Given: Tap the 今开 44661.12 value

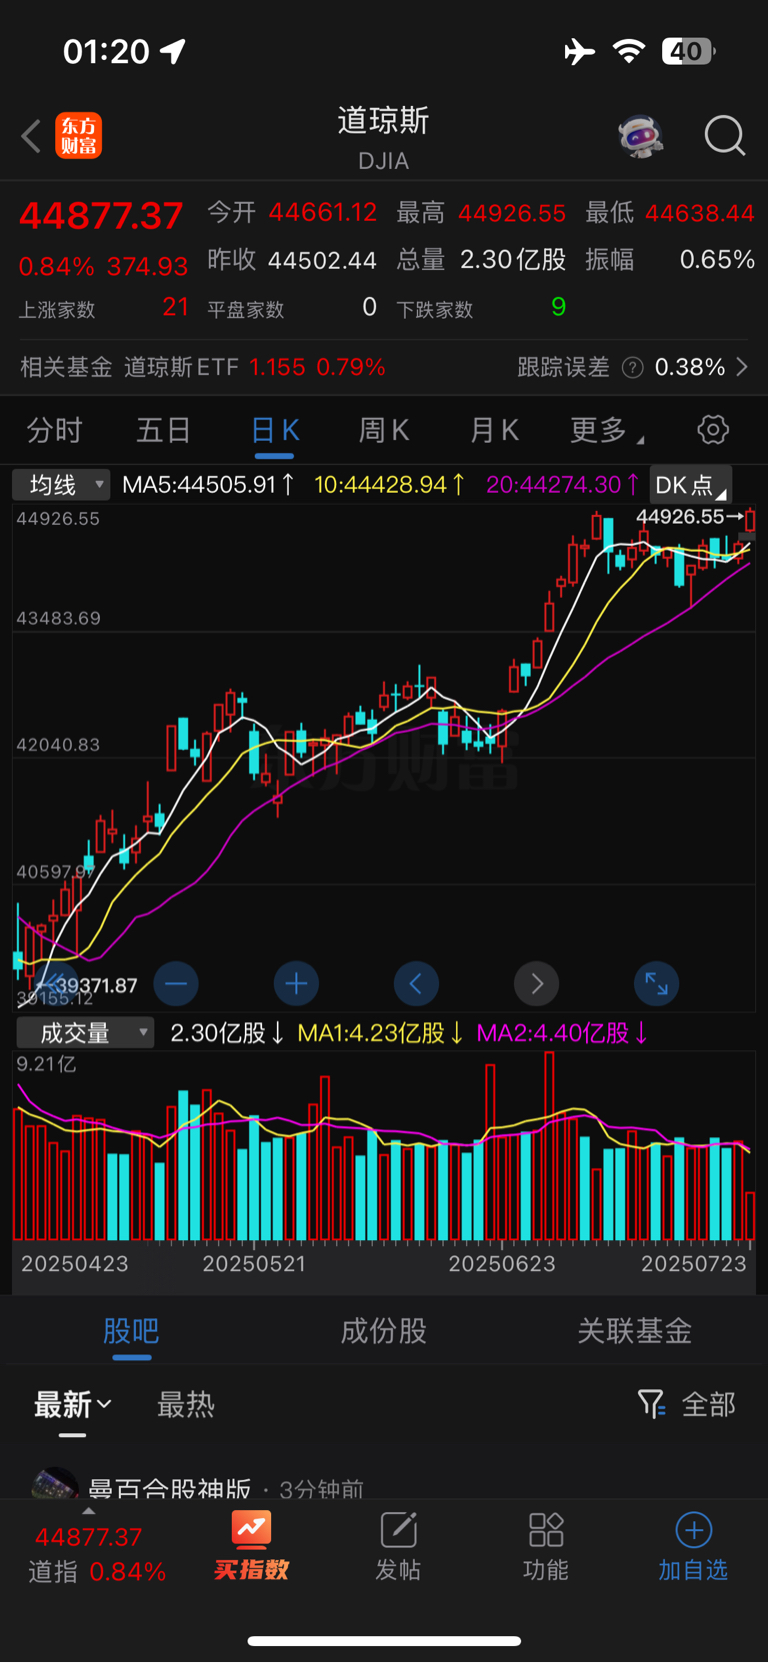Looking at the screenshot, I should tap(322, 213).
